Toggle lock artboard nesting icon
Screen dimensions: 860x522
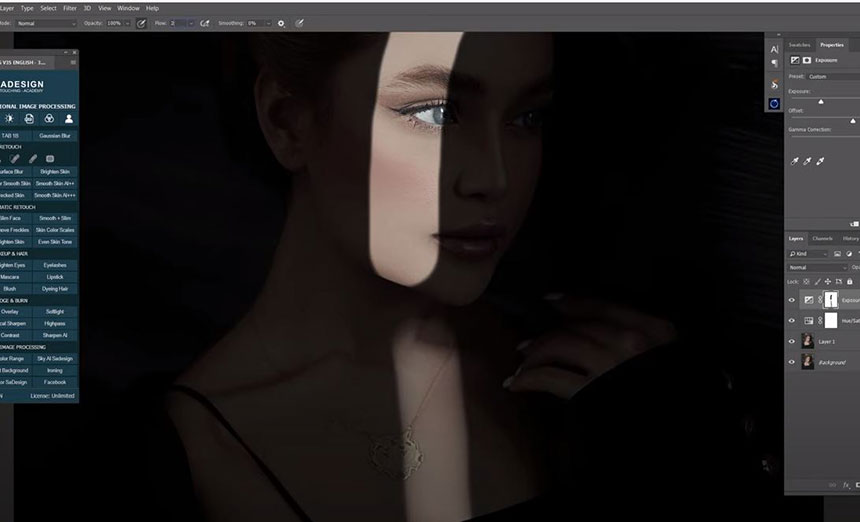tap(839, 281)
